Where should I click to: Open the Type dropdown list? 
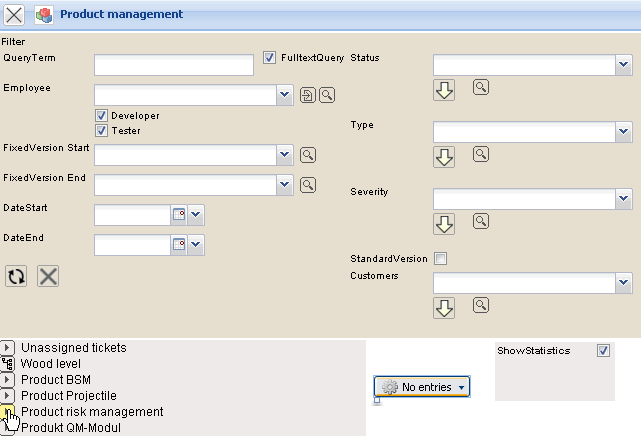(623, 132)
